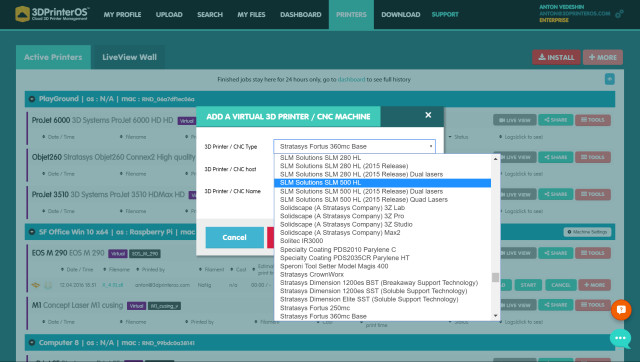Open the UPLOAD page
Image resolution: width=640 pixels, height=362 pixels.
point(169,15)
